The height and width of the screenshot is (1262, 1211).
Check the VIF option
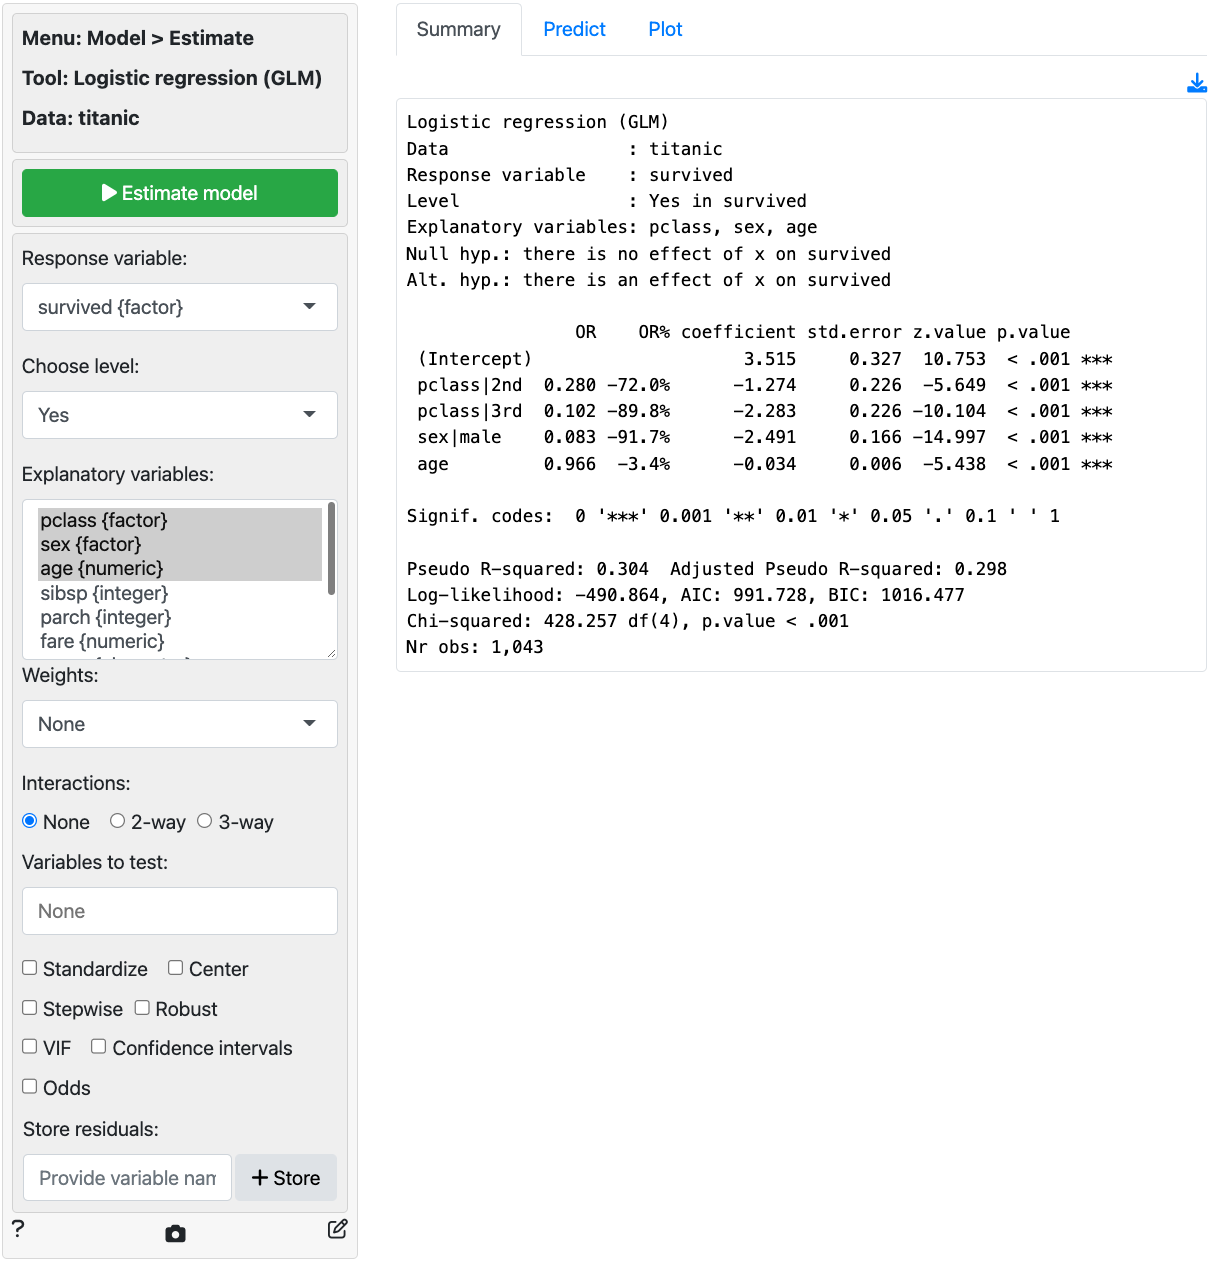(30, 1047)
